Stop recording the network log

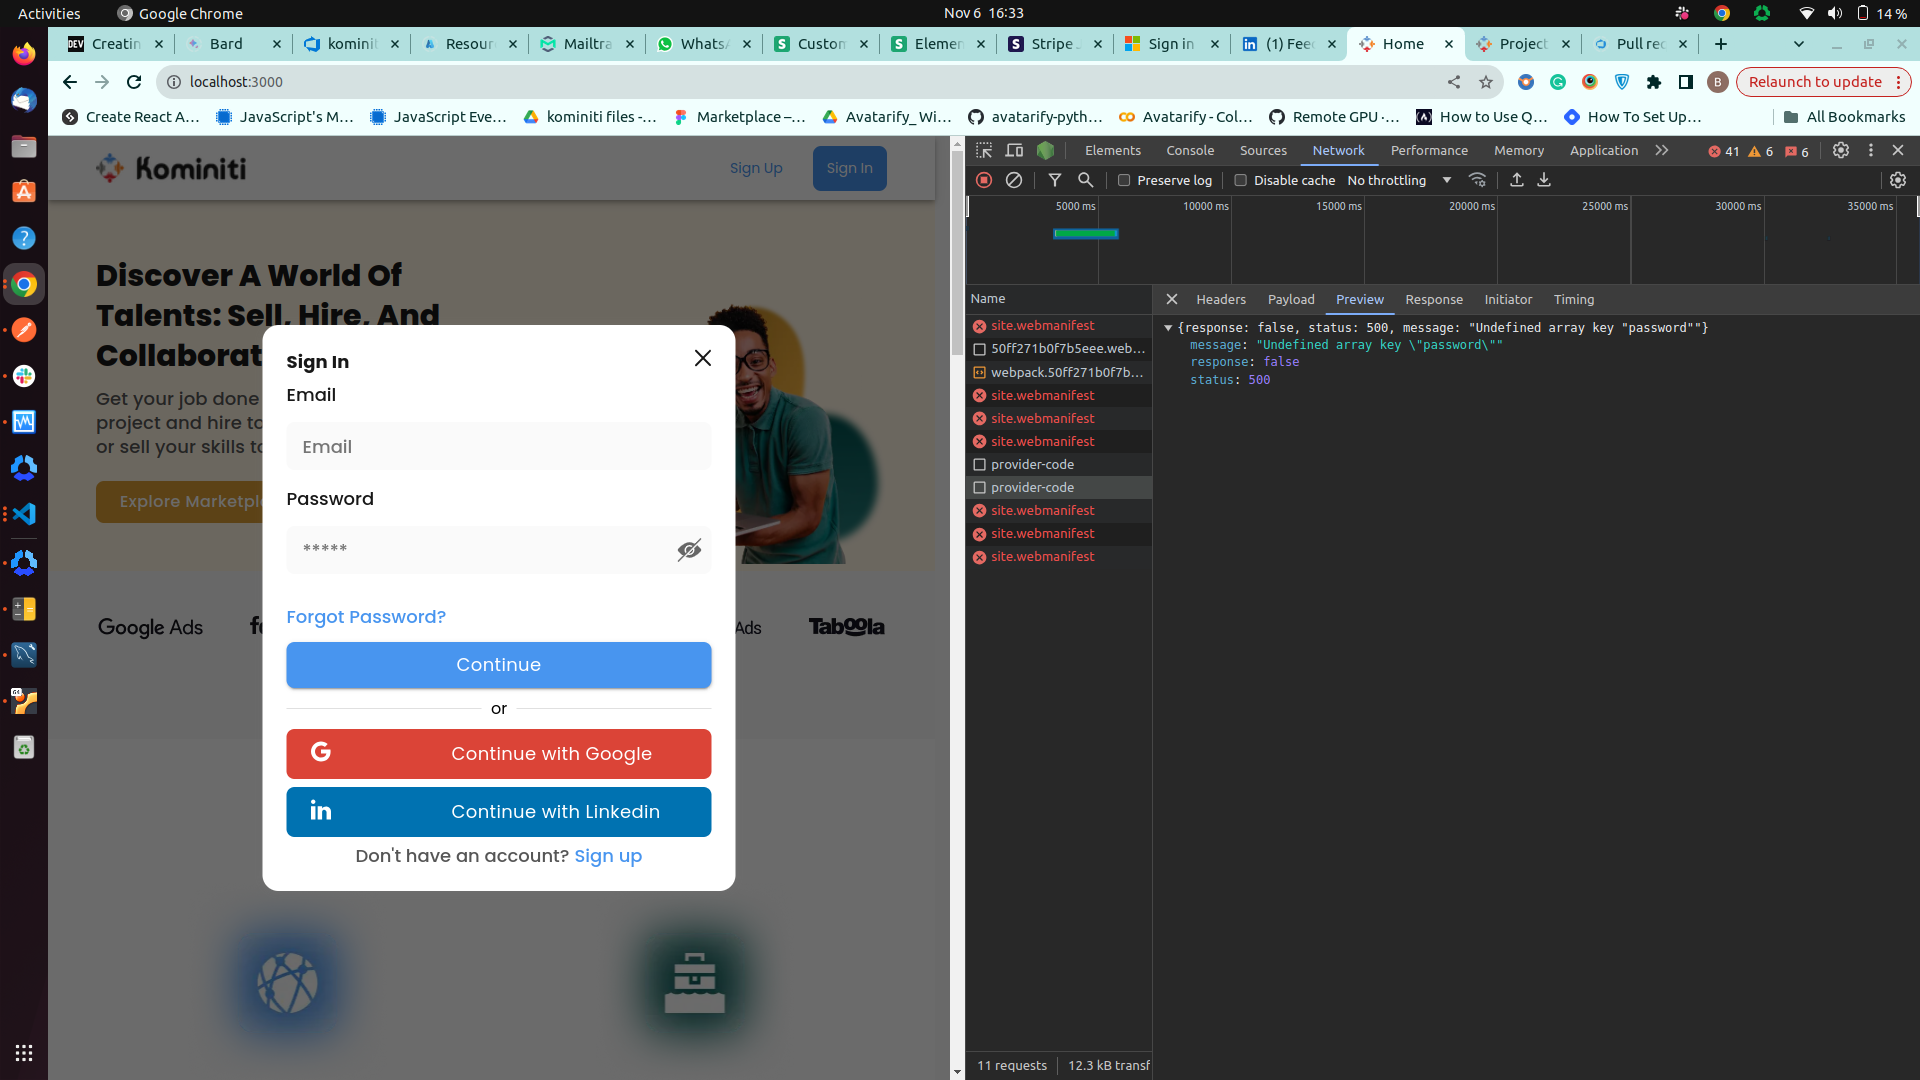(984, 180)
